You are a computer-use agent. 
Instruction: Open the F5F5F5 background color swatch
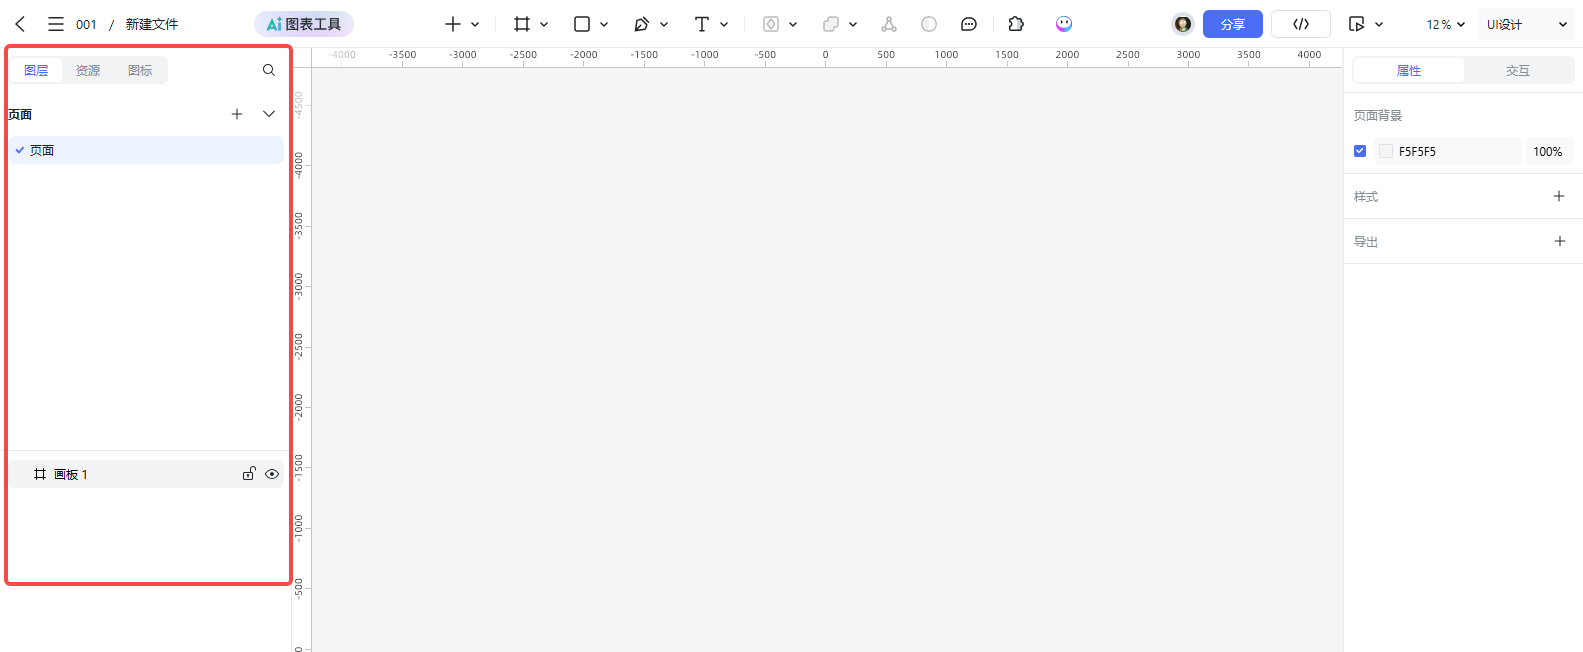tap(1386, 151)
